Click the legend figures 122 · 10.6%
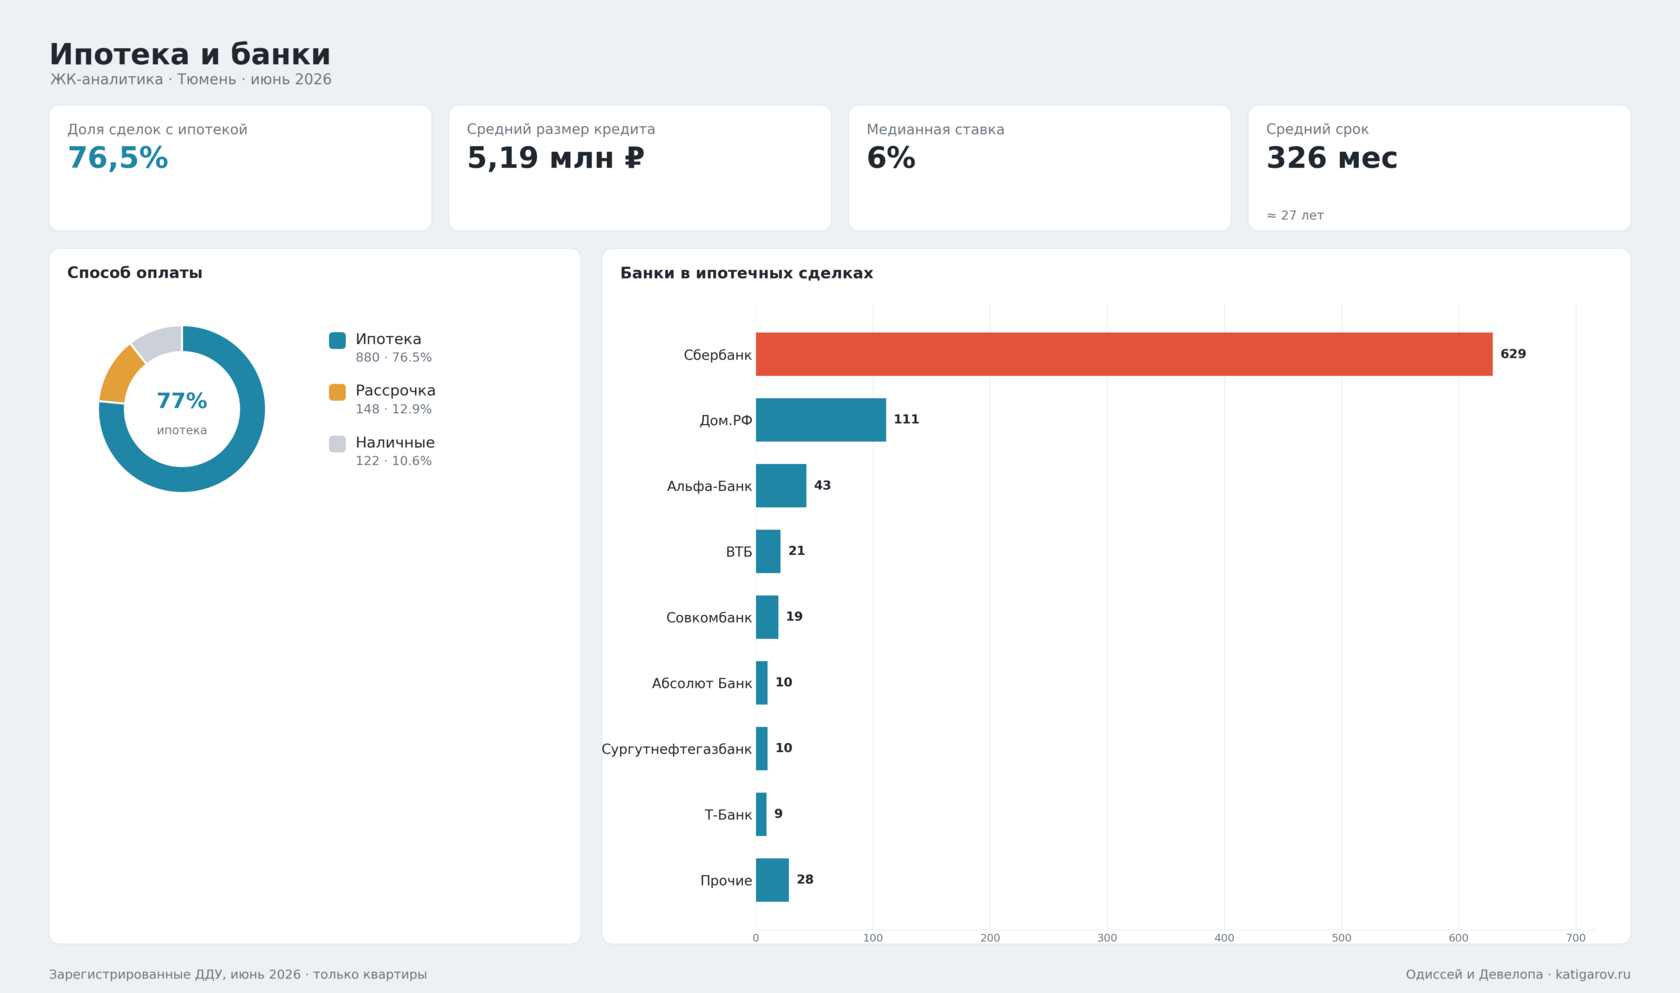 click(x=394, y=462)
